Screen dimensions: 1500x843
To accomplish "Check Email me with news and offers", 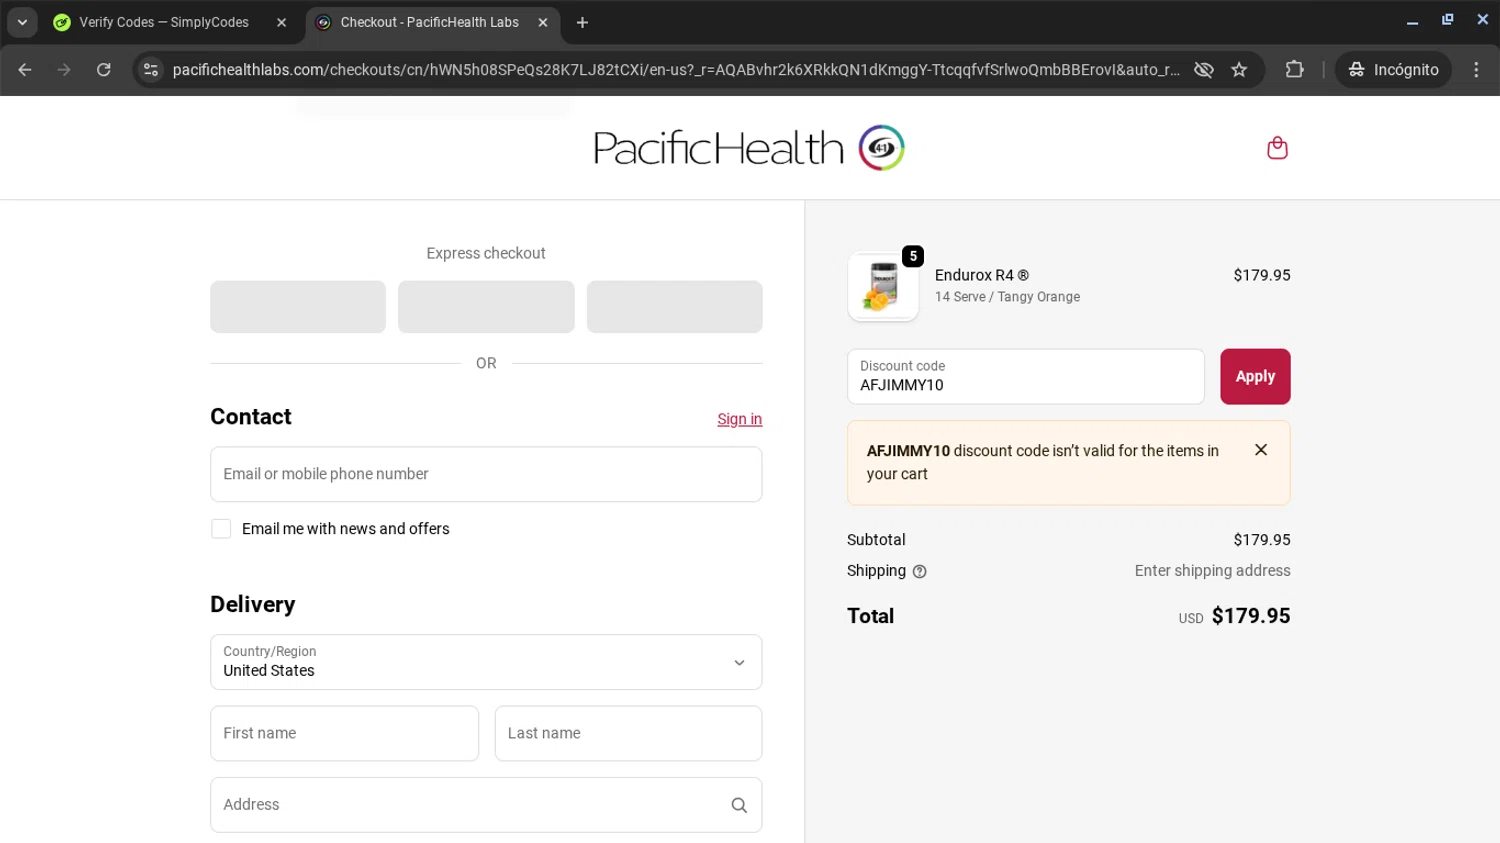I will coord(221,529).
